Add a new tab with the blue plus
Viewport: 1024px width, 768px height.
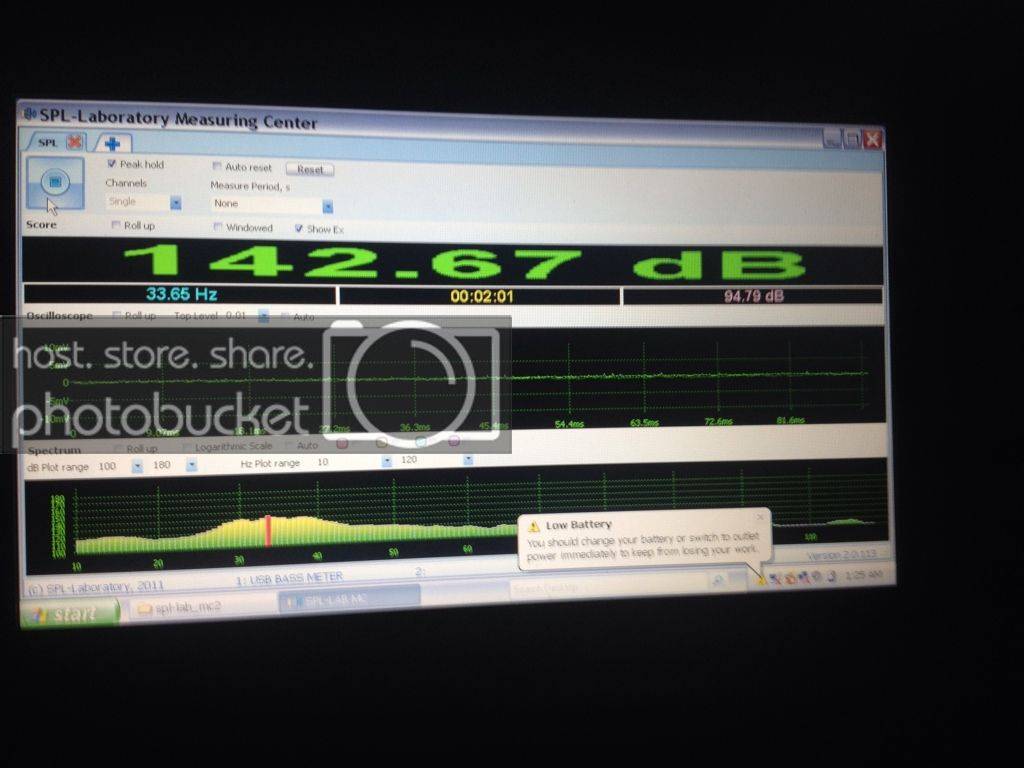point(112,144)
